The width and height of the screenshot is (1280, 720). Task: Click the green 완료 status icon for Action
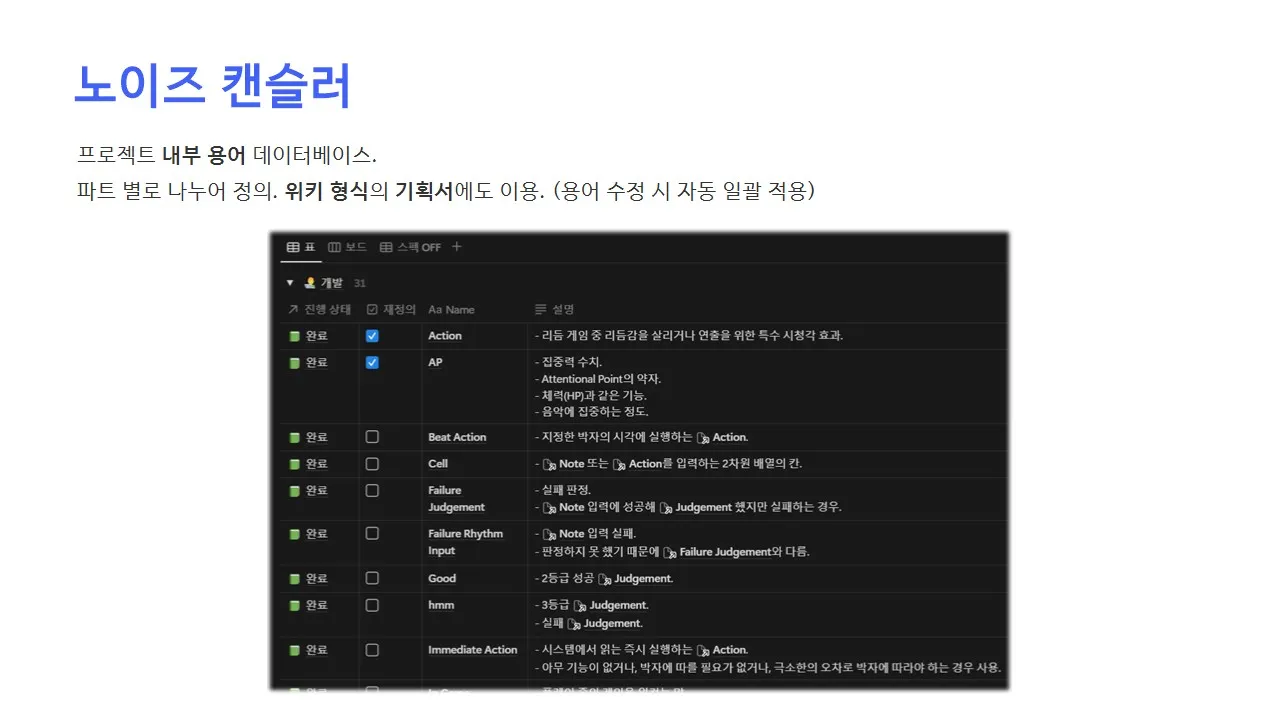294,336
